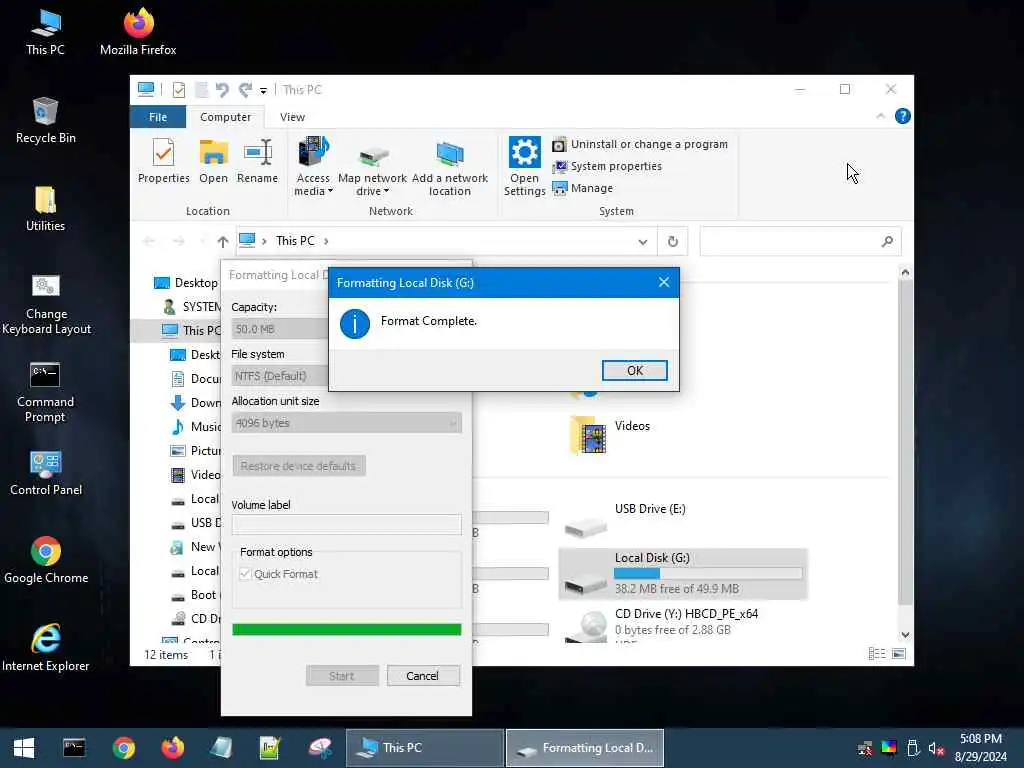The height and width of the screenshot is (768, 1024).
Task: Switch to This PC taskbar button
Action: point(424,748)
